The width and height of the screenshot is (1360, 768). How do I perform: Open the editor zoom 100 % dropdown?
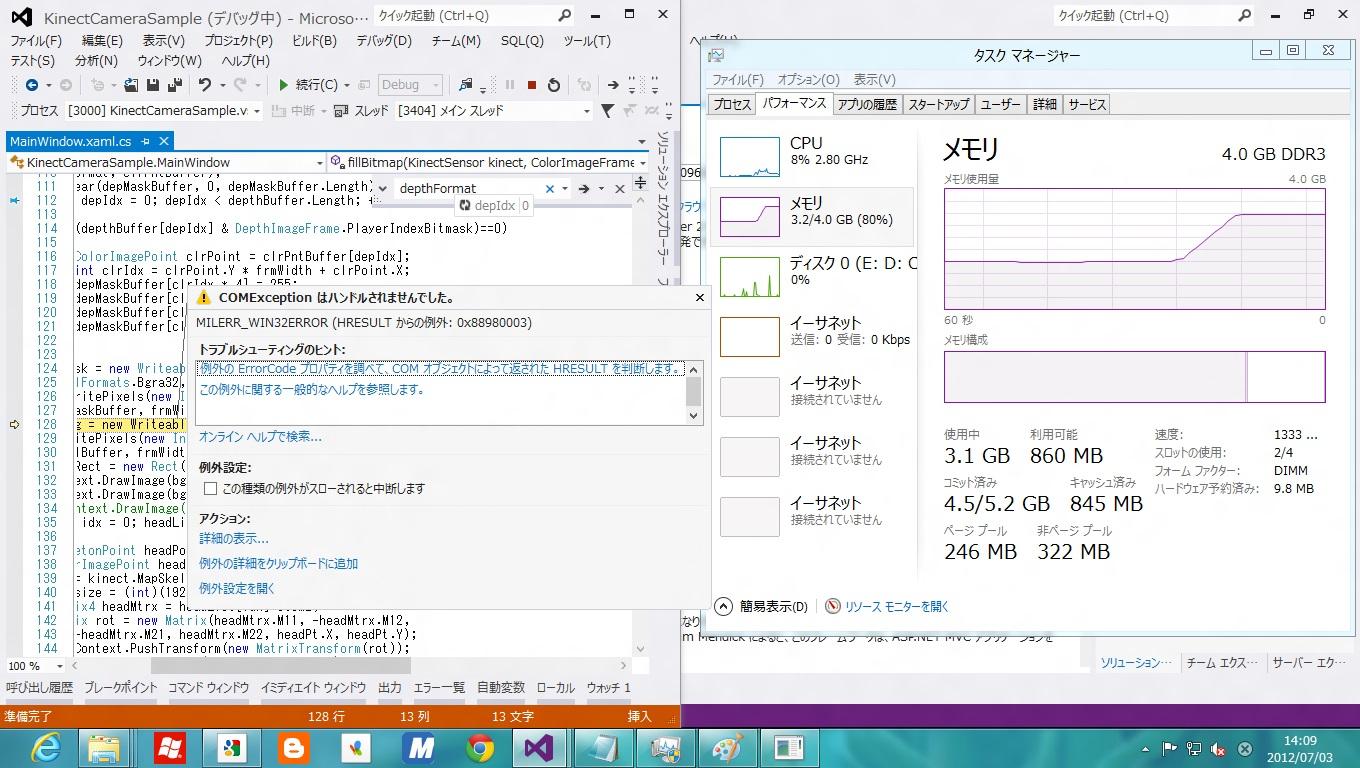60,666
